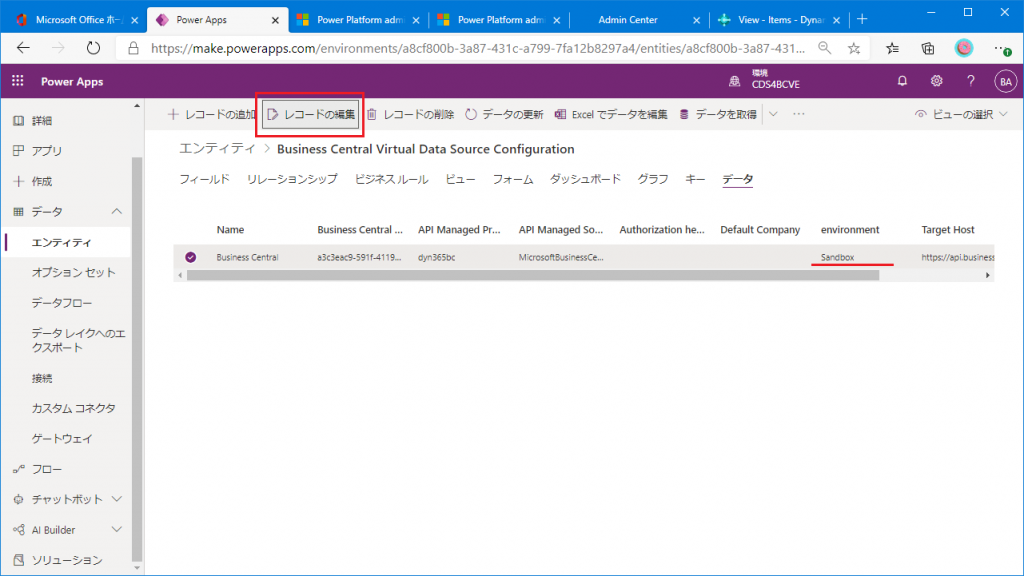Click the Target Host column header
1024x576 pixels.
[x=948, y=230]
